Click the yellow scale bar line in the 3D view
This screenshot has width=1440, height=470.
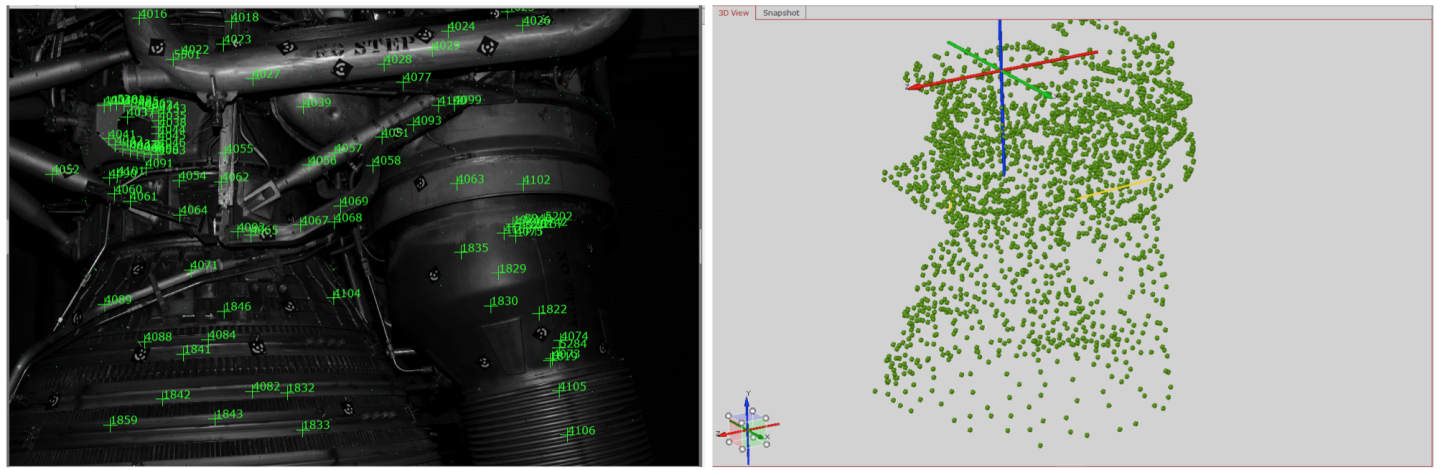[1115, 189]
